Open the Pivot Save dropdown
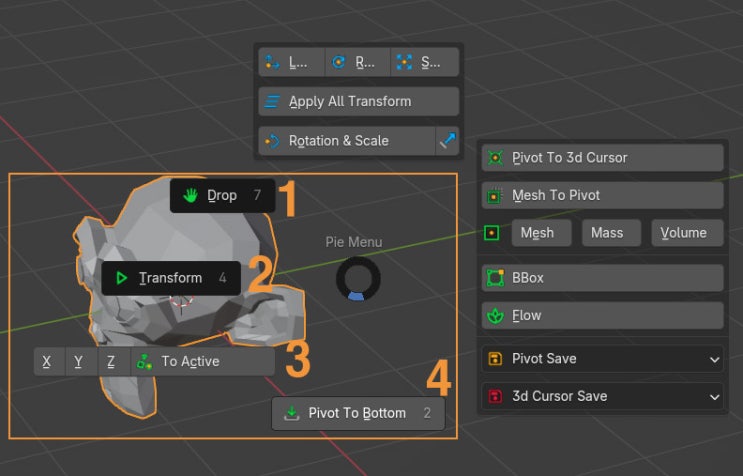743x476 pixels. click(602, 358)
